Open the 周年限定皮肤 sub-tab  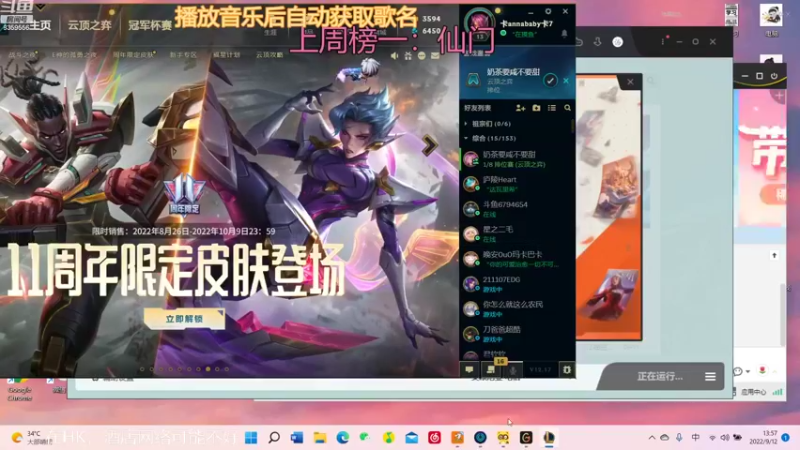click(134, 55)
